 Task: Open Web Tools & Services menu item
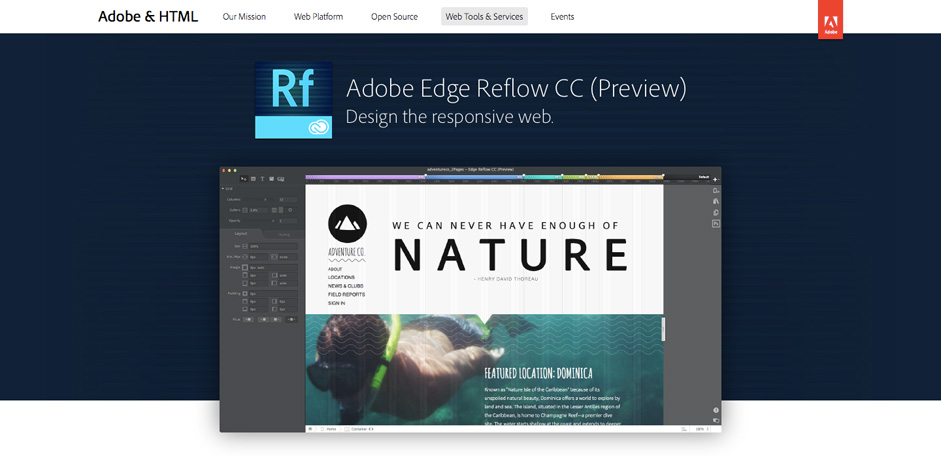coord(484,17)
